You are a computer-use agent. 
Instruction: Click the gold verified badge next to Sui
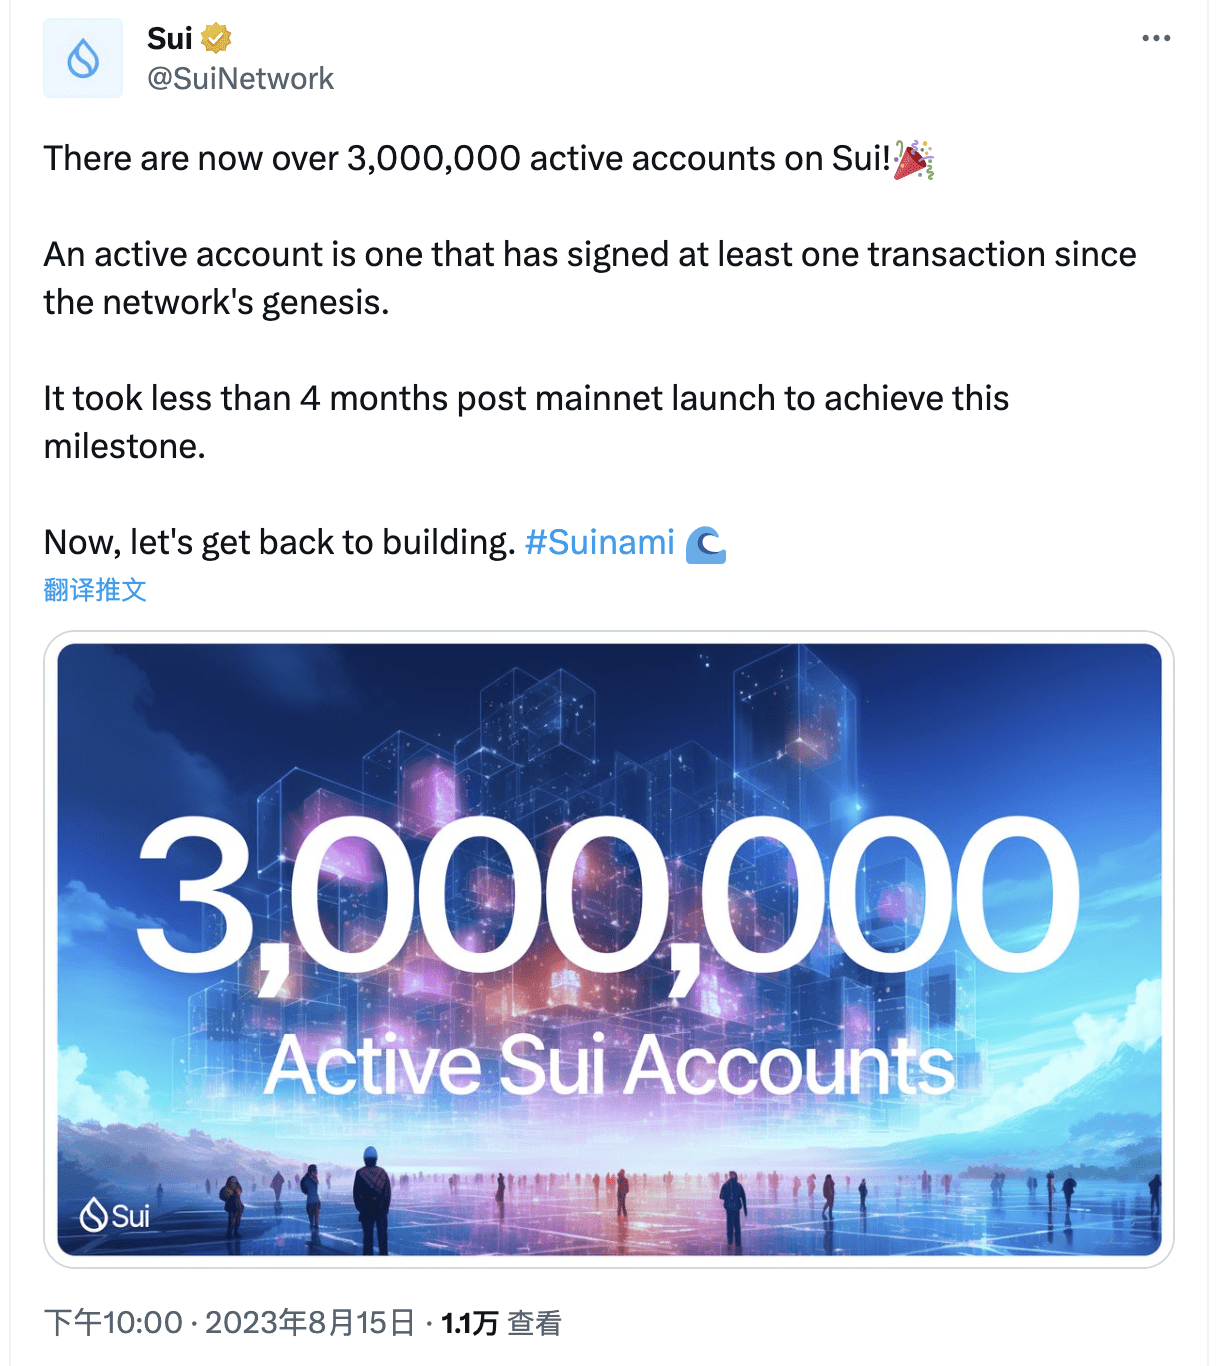coord(215,38)
